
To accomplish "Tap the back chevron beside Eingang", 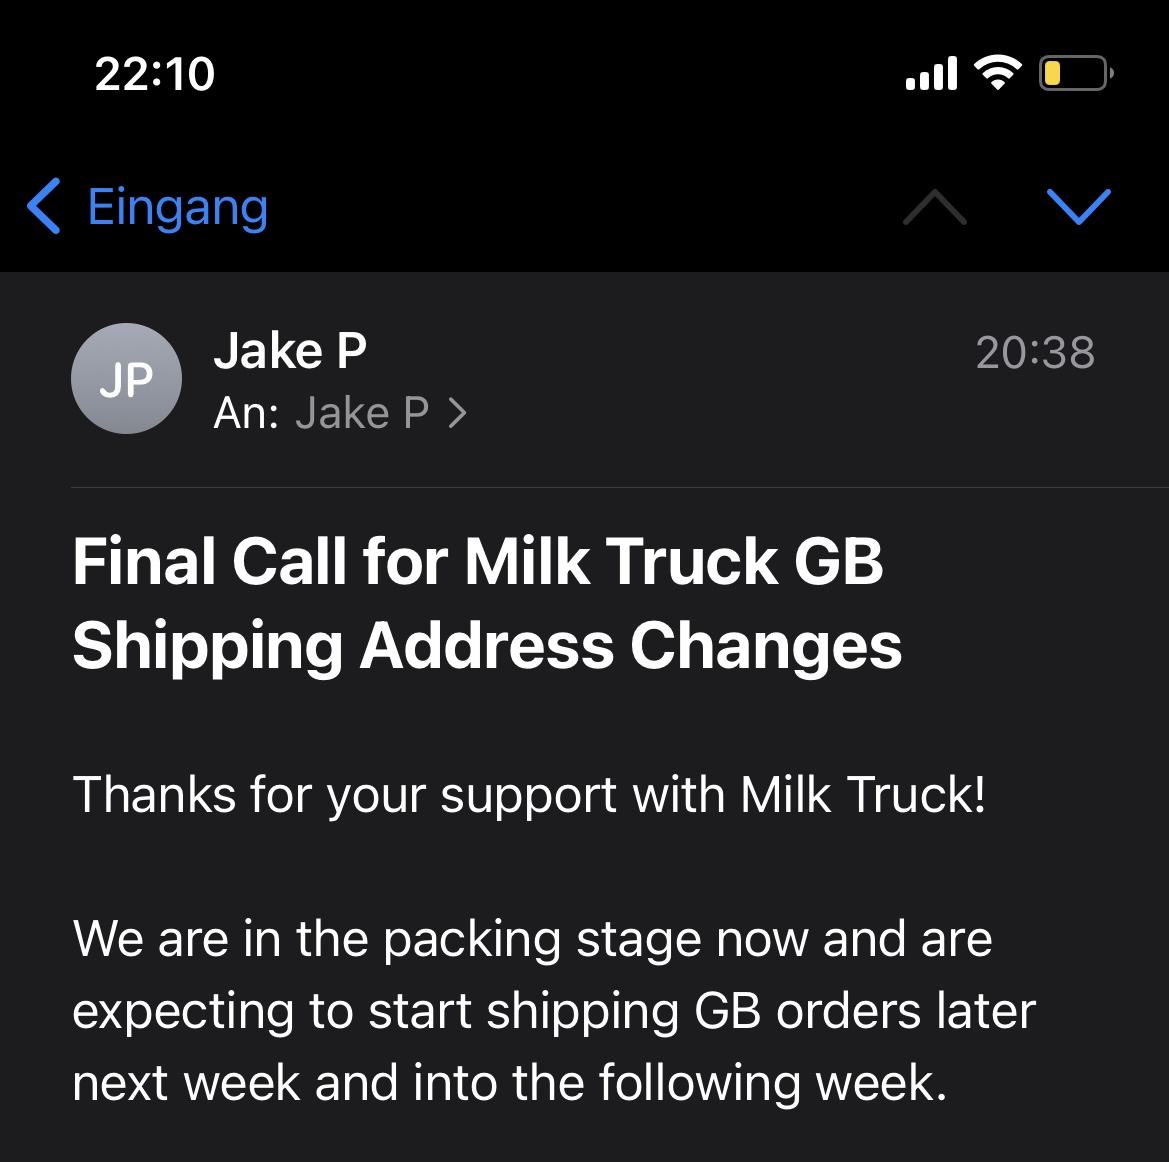I will click(44, 206).
